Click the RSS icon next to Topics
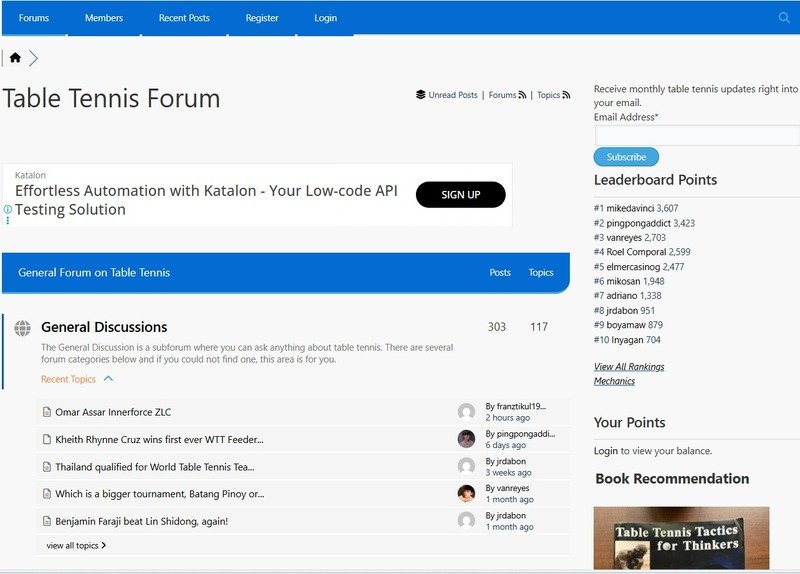 (567, 95)
